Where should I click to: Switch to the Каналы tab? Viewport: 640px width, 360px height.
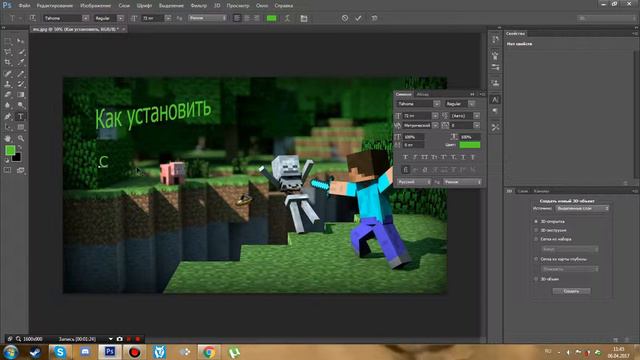point(541,191)
